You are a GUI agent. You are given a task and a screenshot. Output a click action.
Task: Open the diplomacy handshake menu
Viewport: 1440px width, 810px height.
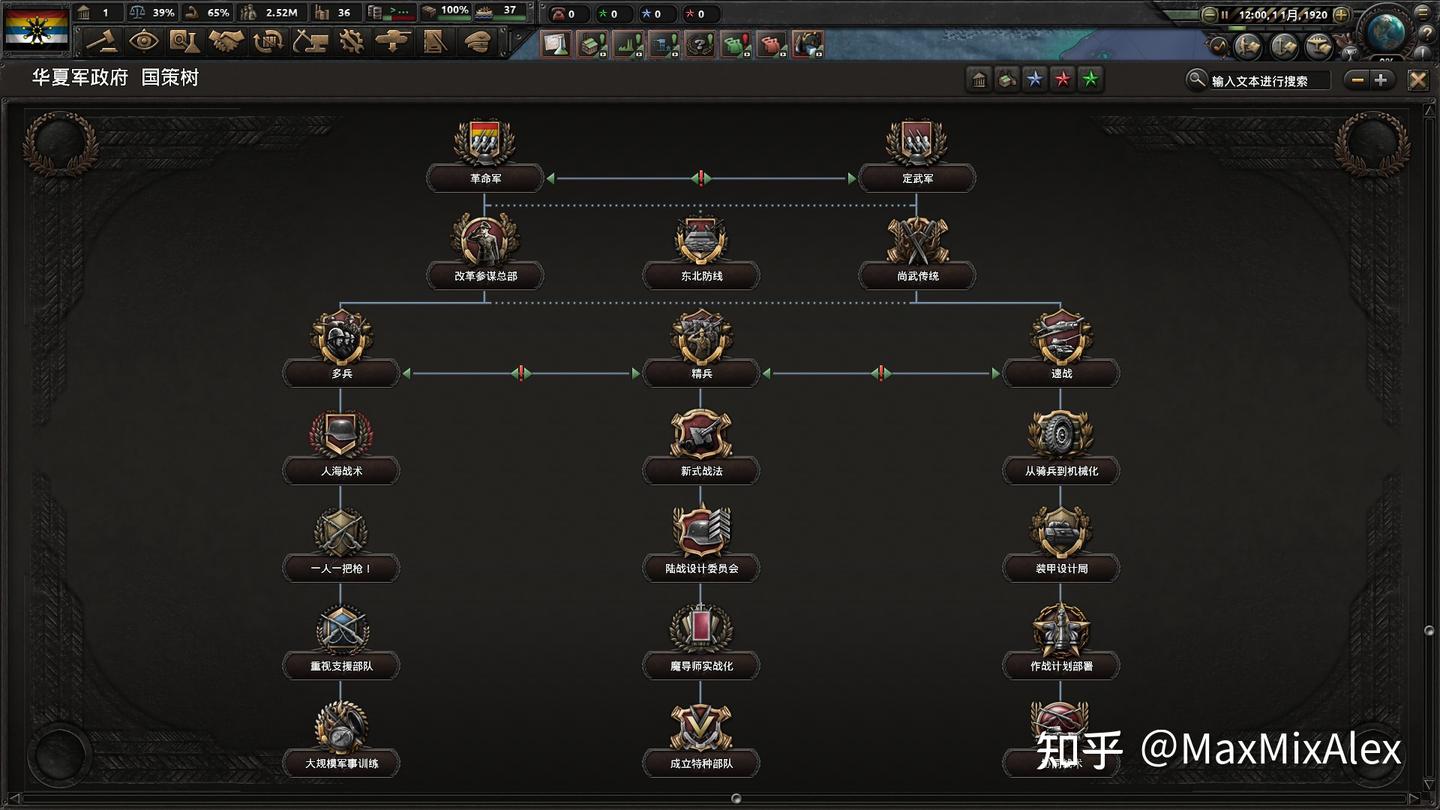227,41
